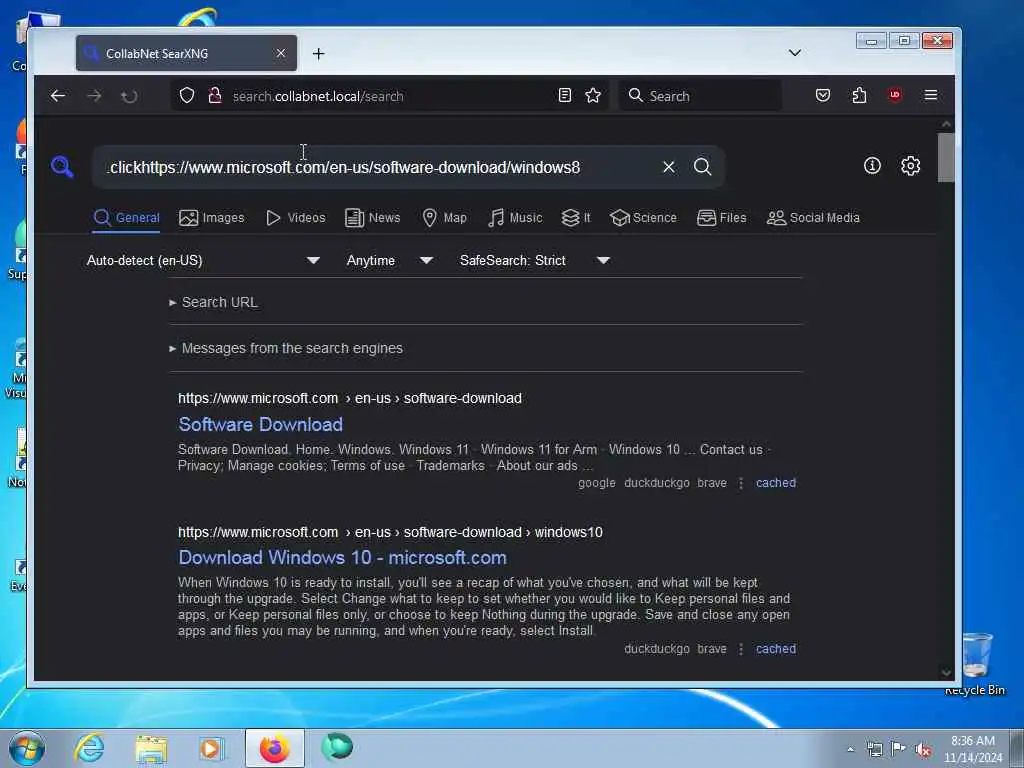Open the Software Download result link
Image resolution: width=1024 pixels, height=768 pixels.
click(261, 424)
